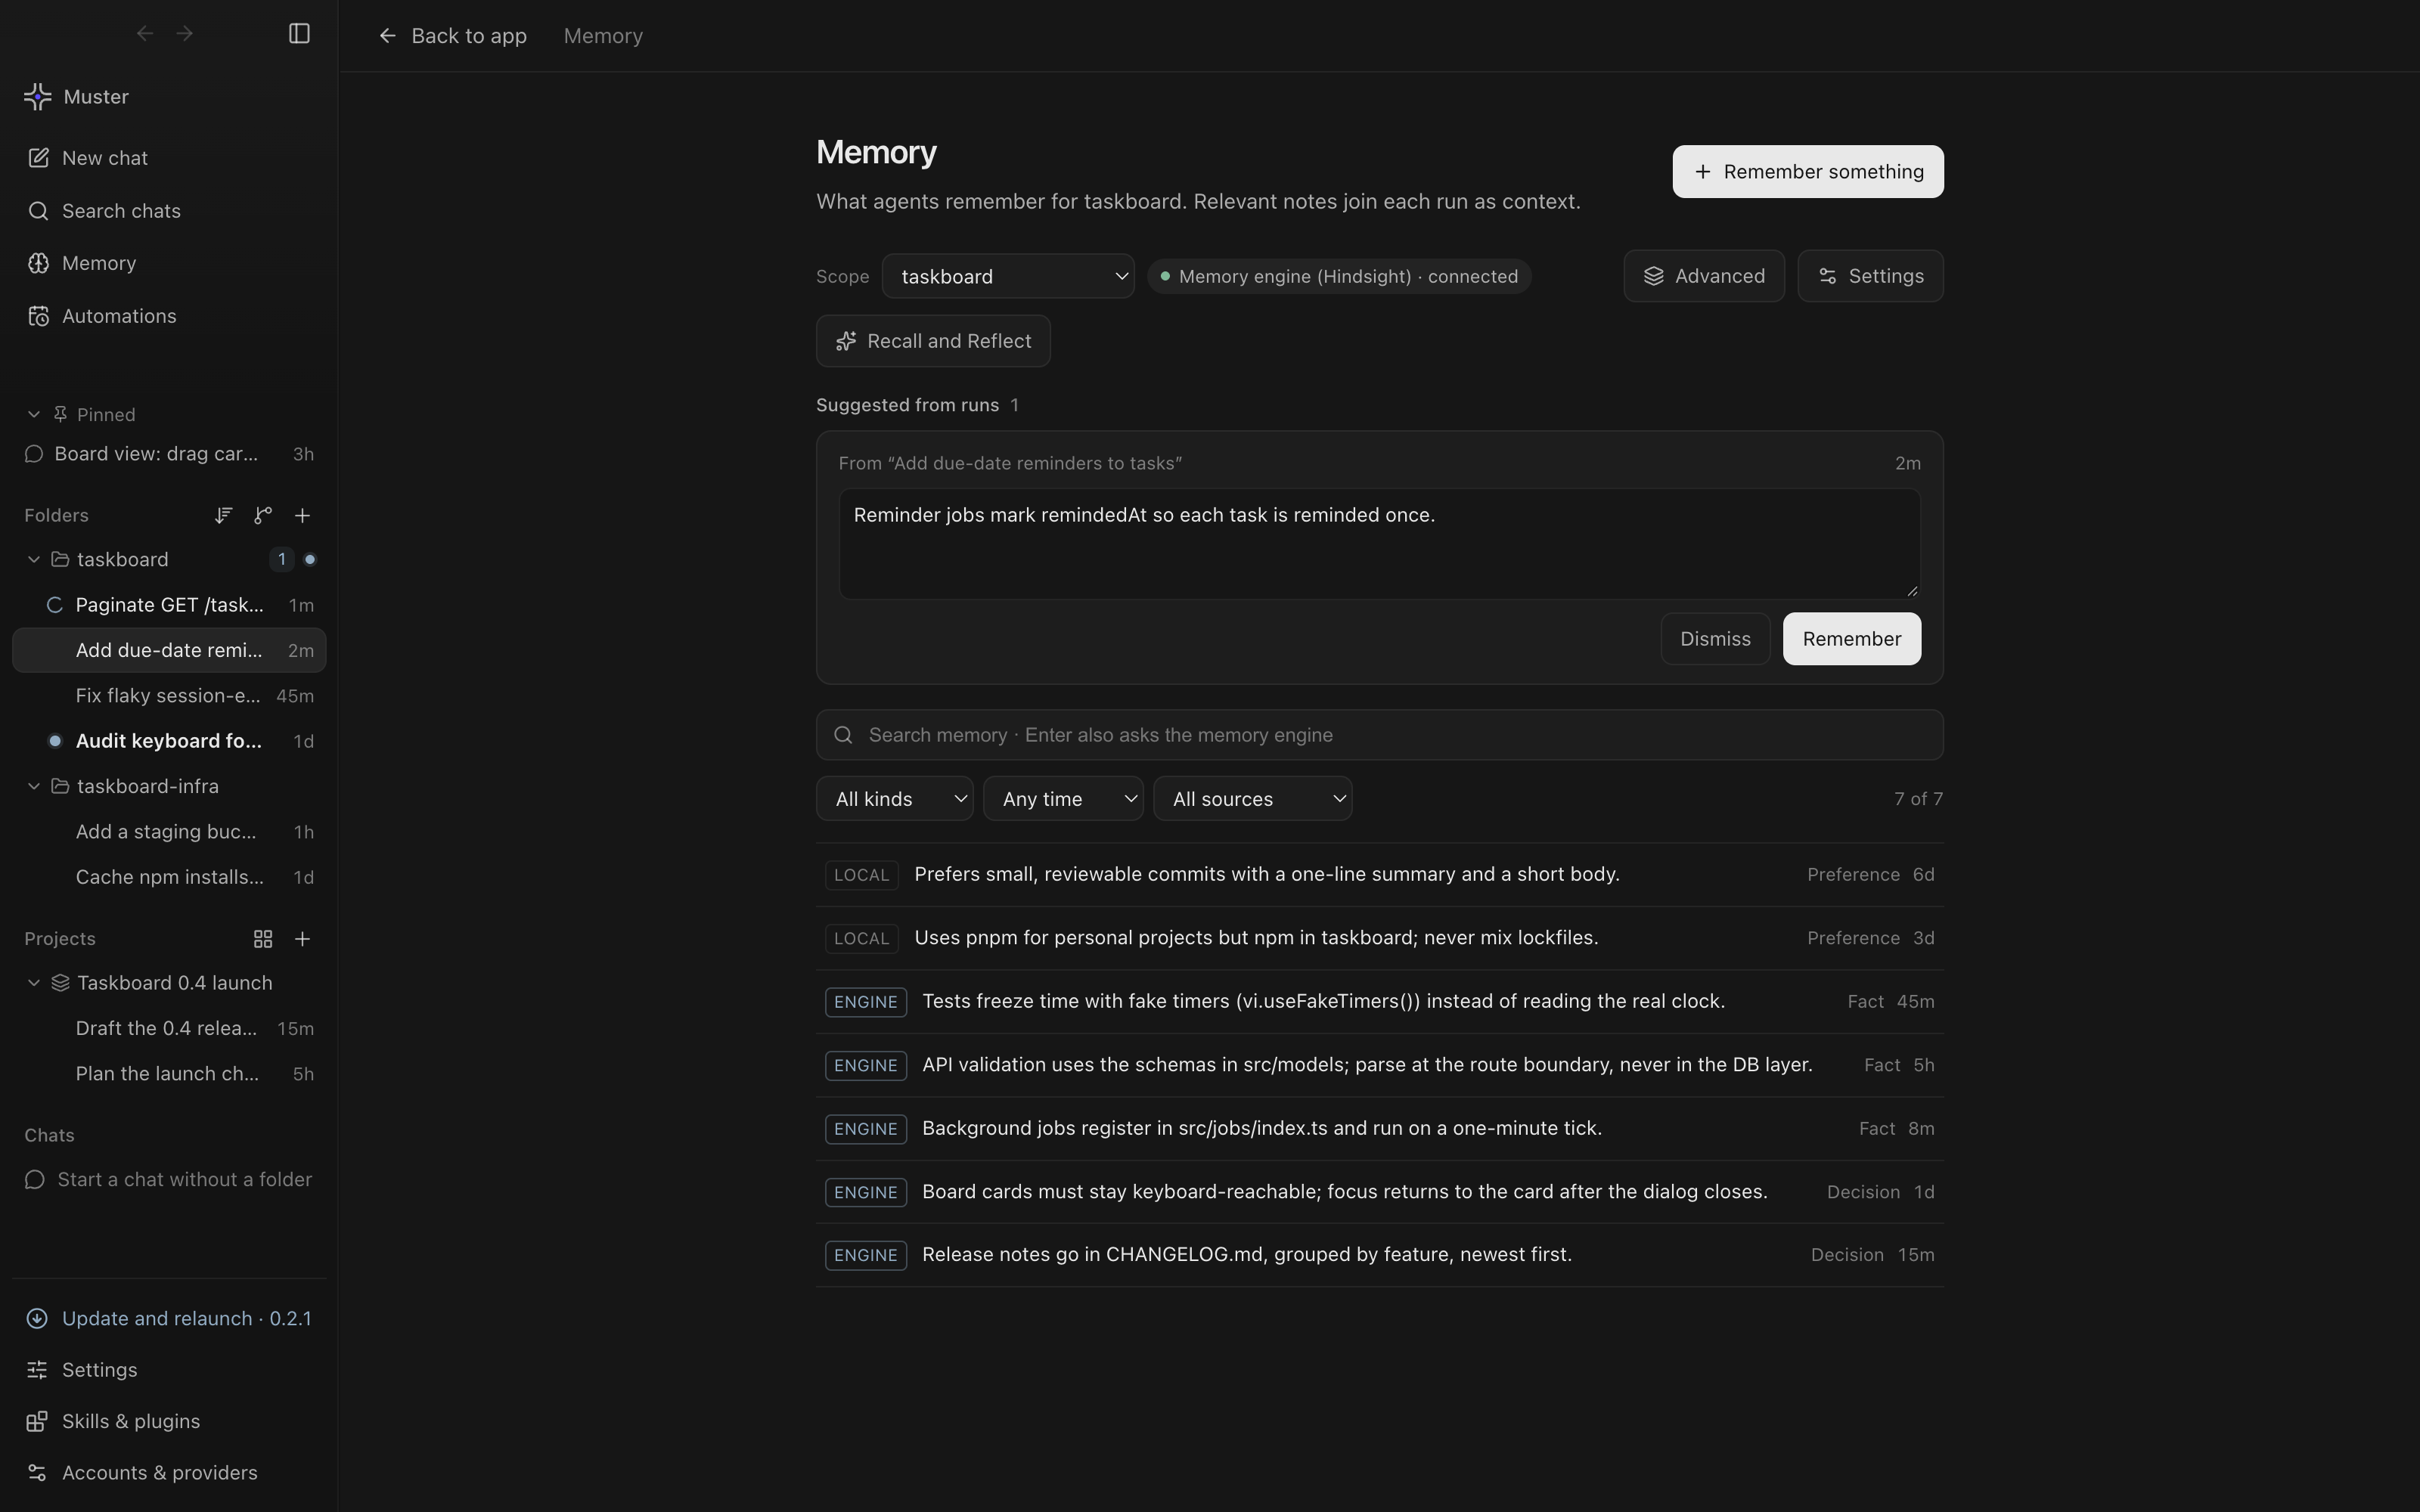Collapse the taskboard-infra folder

click(34, 786)
